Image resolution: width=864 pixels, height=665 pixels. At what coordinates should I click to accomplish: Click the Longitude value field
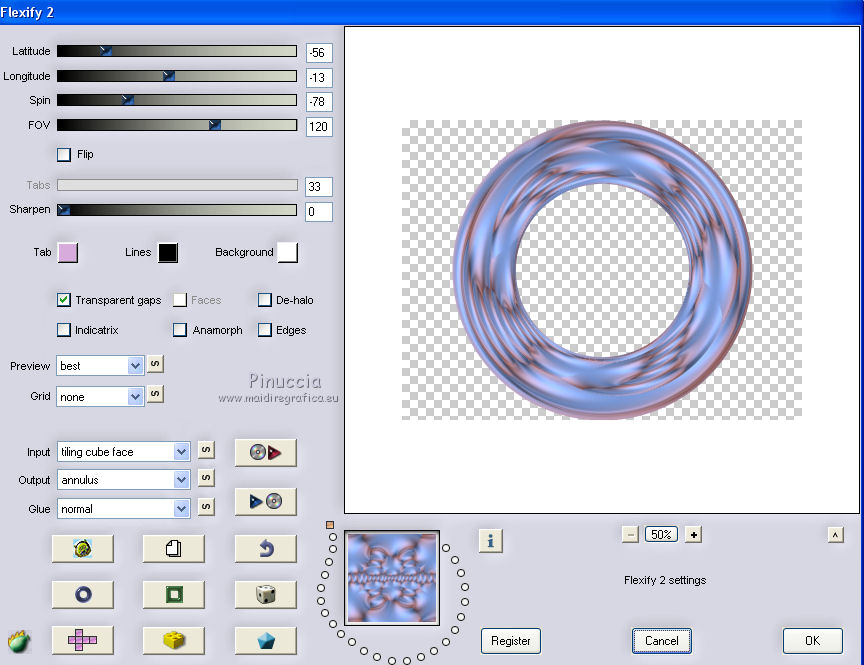(x=319, y=78)
